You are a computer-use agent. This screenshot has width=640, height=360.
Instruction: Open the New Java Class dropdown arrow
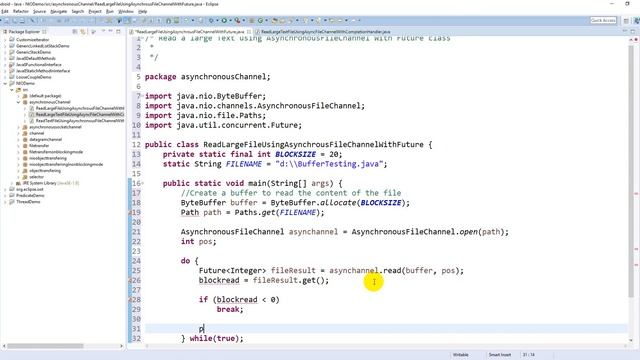(x=266, y=20)
